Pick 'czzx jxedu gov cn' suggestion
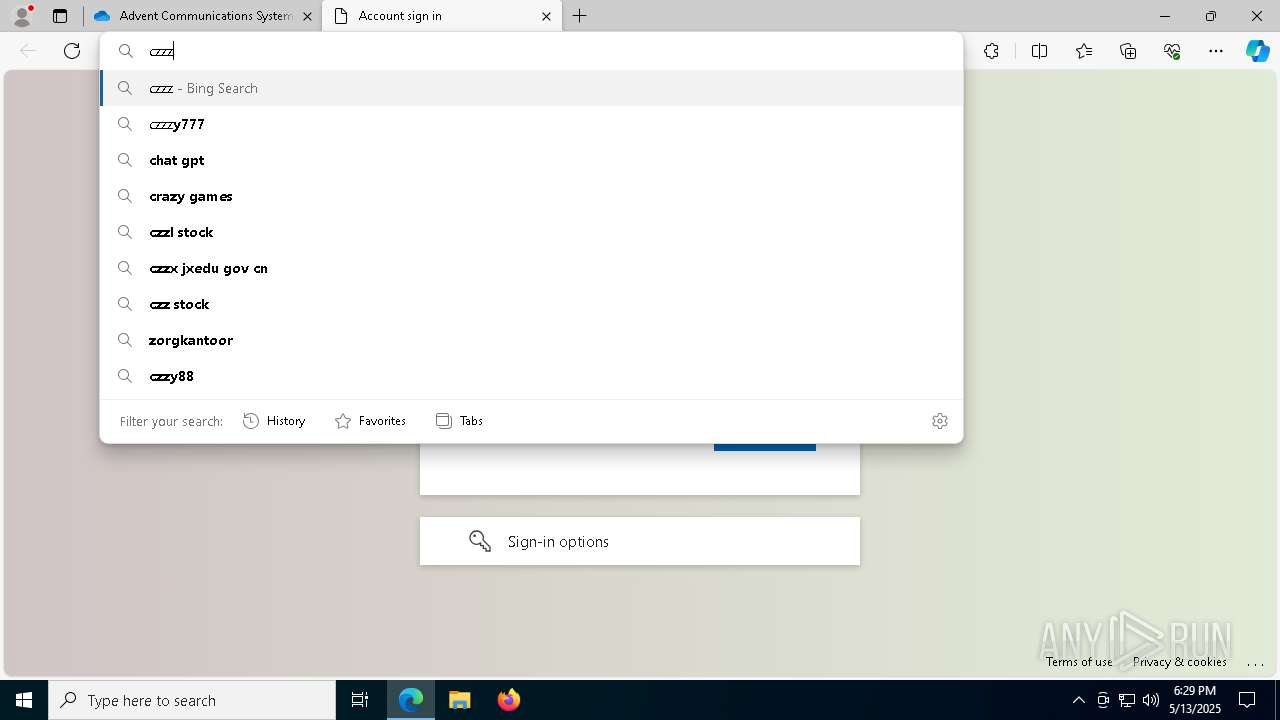The width and height of the screenshot is (1280, 720). [x=532, y=268]
